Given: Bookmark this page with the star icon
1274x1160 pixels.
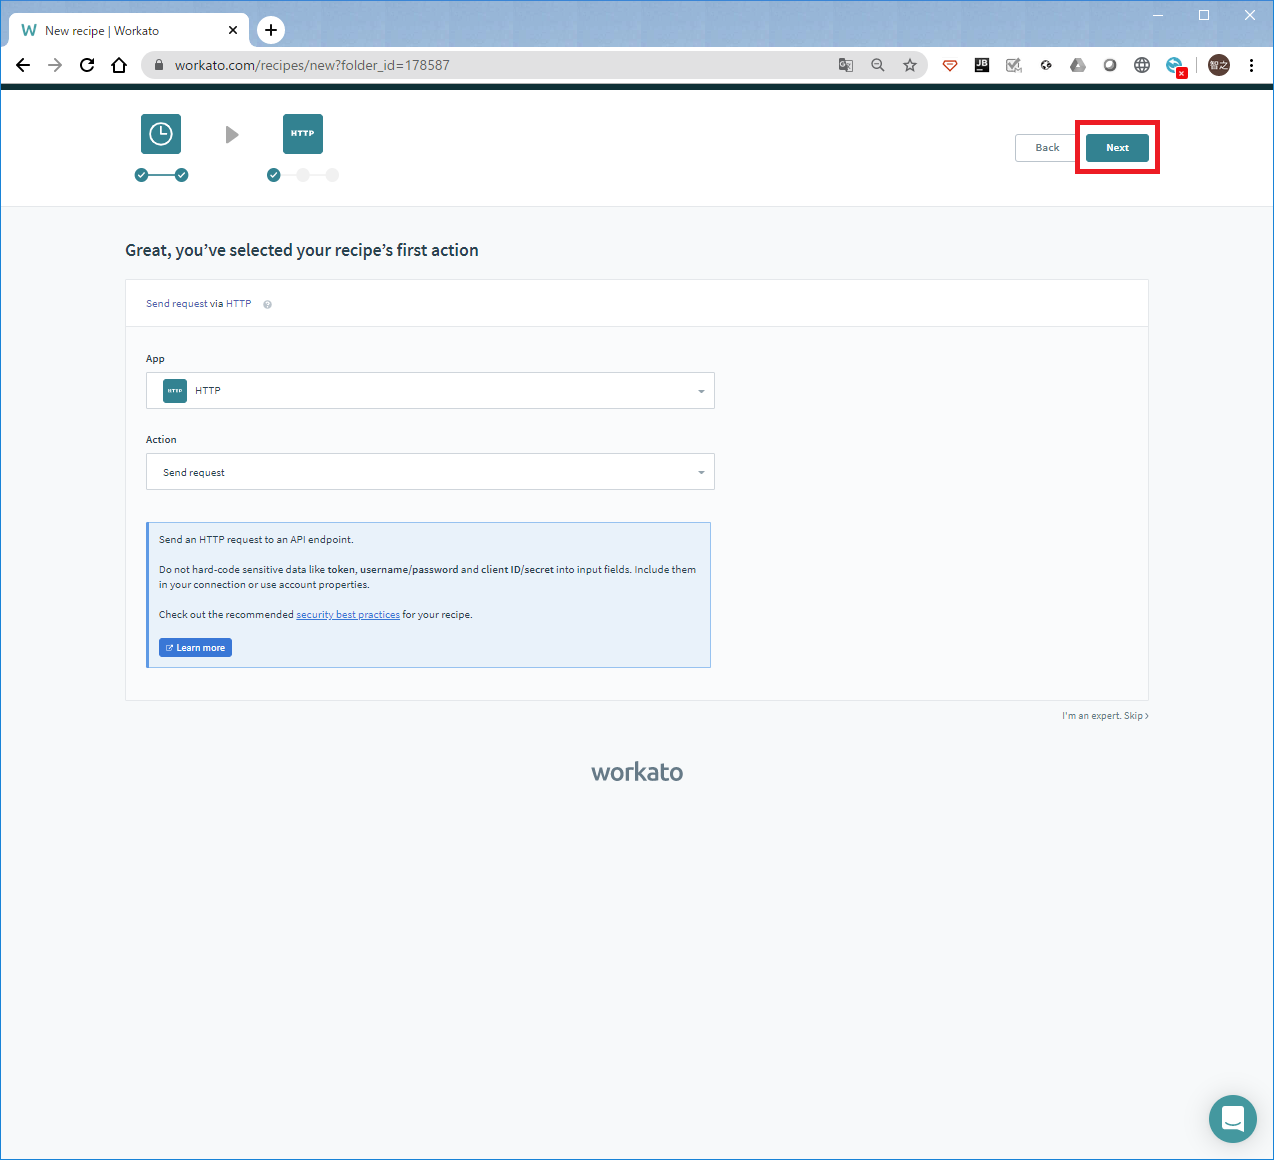Looking at the screenshot, I should 910,65.
